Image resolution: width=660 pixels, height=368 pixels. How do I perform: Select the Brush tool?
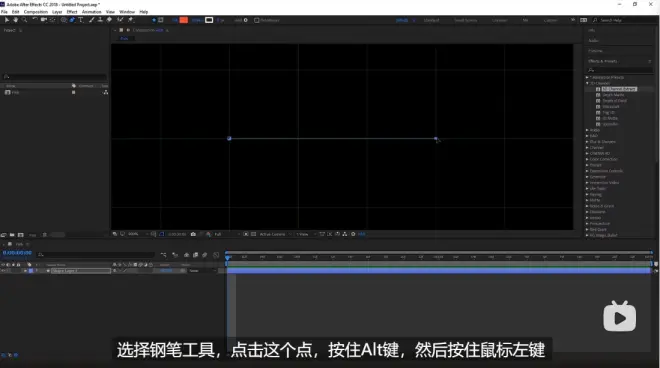91,20
